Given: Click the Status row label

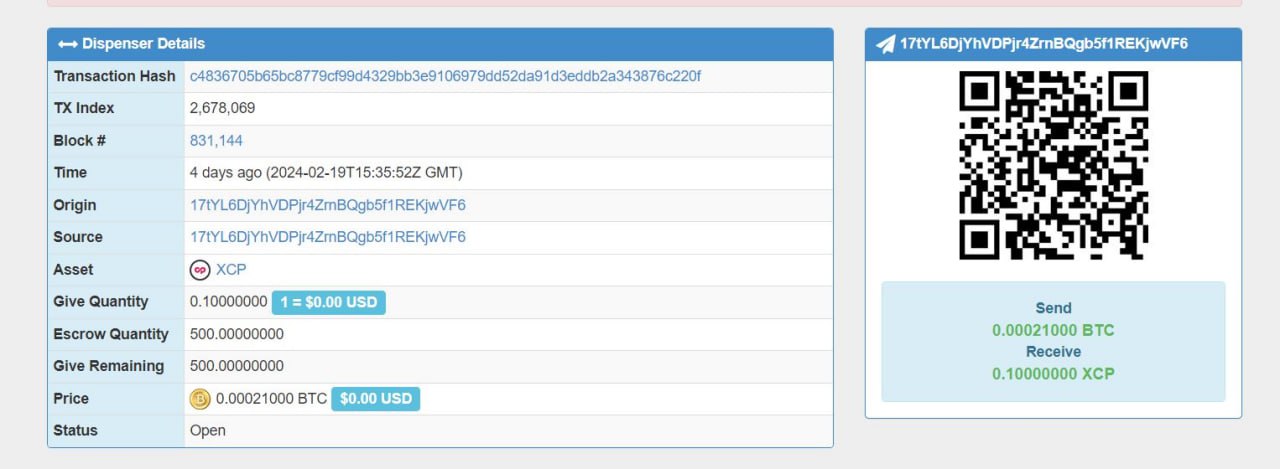Looking at the screenshot, I should [x=76, y=431].
